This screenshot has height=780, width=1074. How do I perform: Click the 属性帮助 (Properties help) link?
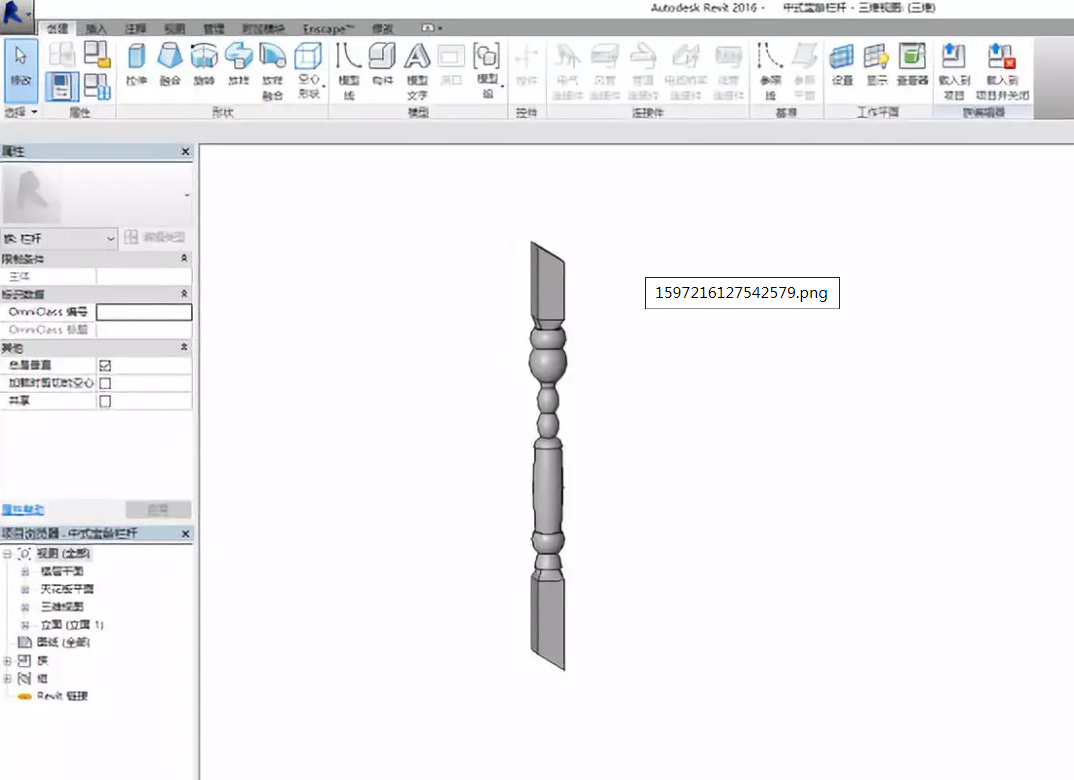pos(22,509)
